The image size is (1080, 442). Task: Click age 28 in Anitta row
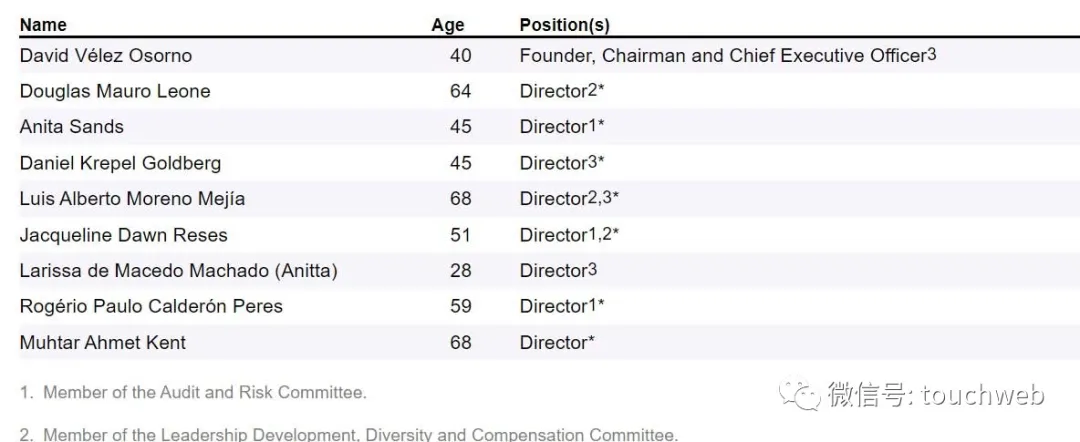pos(460,271)
